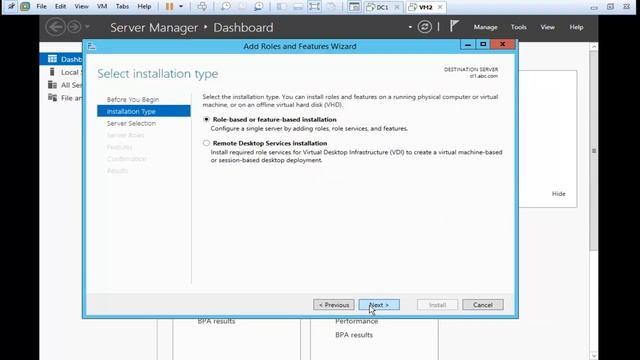Close the Add Roles and Features Wizard
Viewport: 640px width, 360px height.
pos(502,44)
